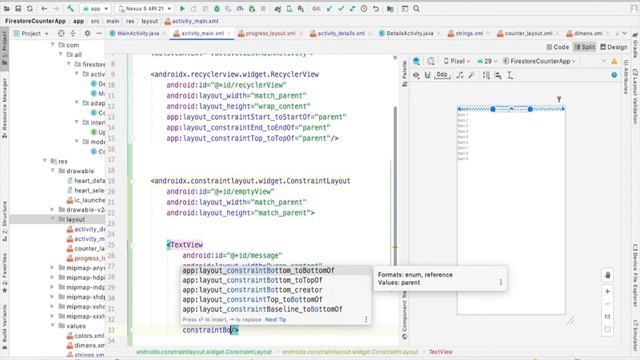
Task: Switch to Split view mode
Action: [x=584, y=47]
